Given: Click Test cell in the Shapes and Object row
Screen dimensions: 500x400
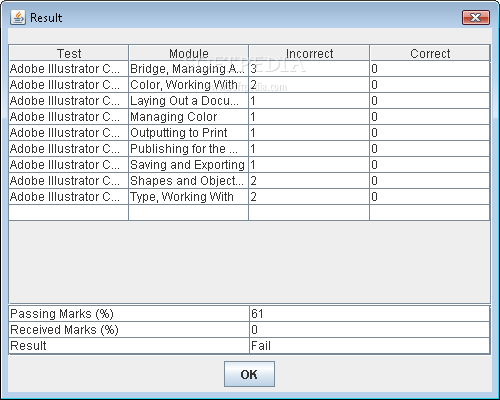Looking at the screenshot, I should point(69,181).
